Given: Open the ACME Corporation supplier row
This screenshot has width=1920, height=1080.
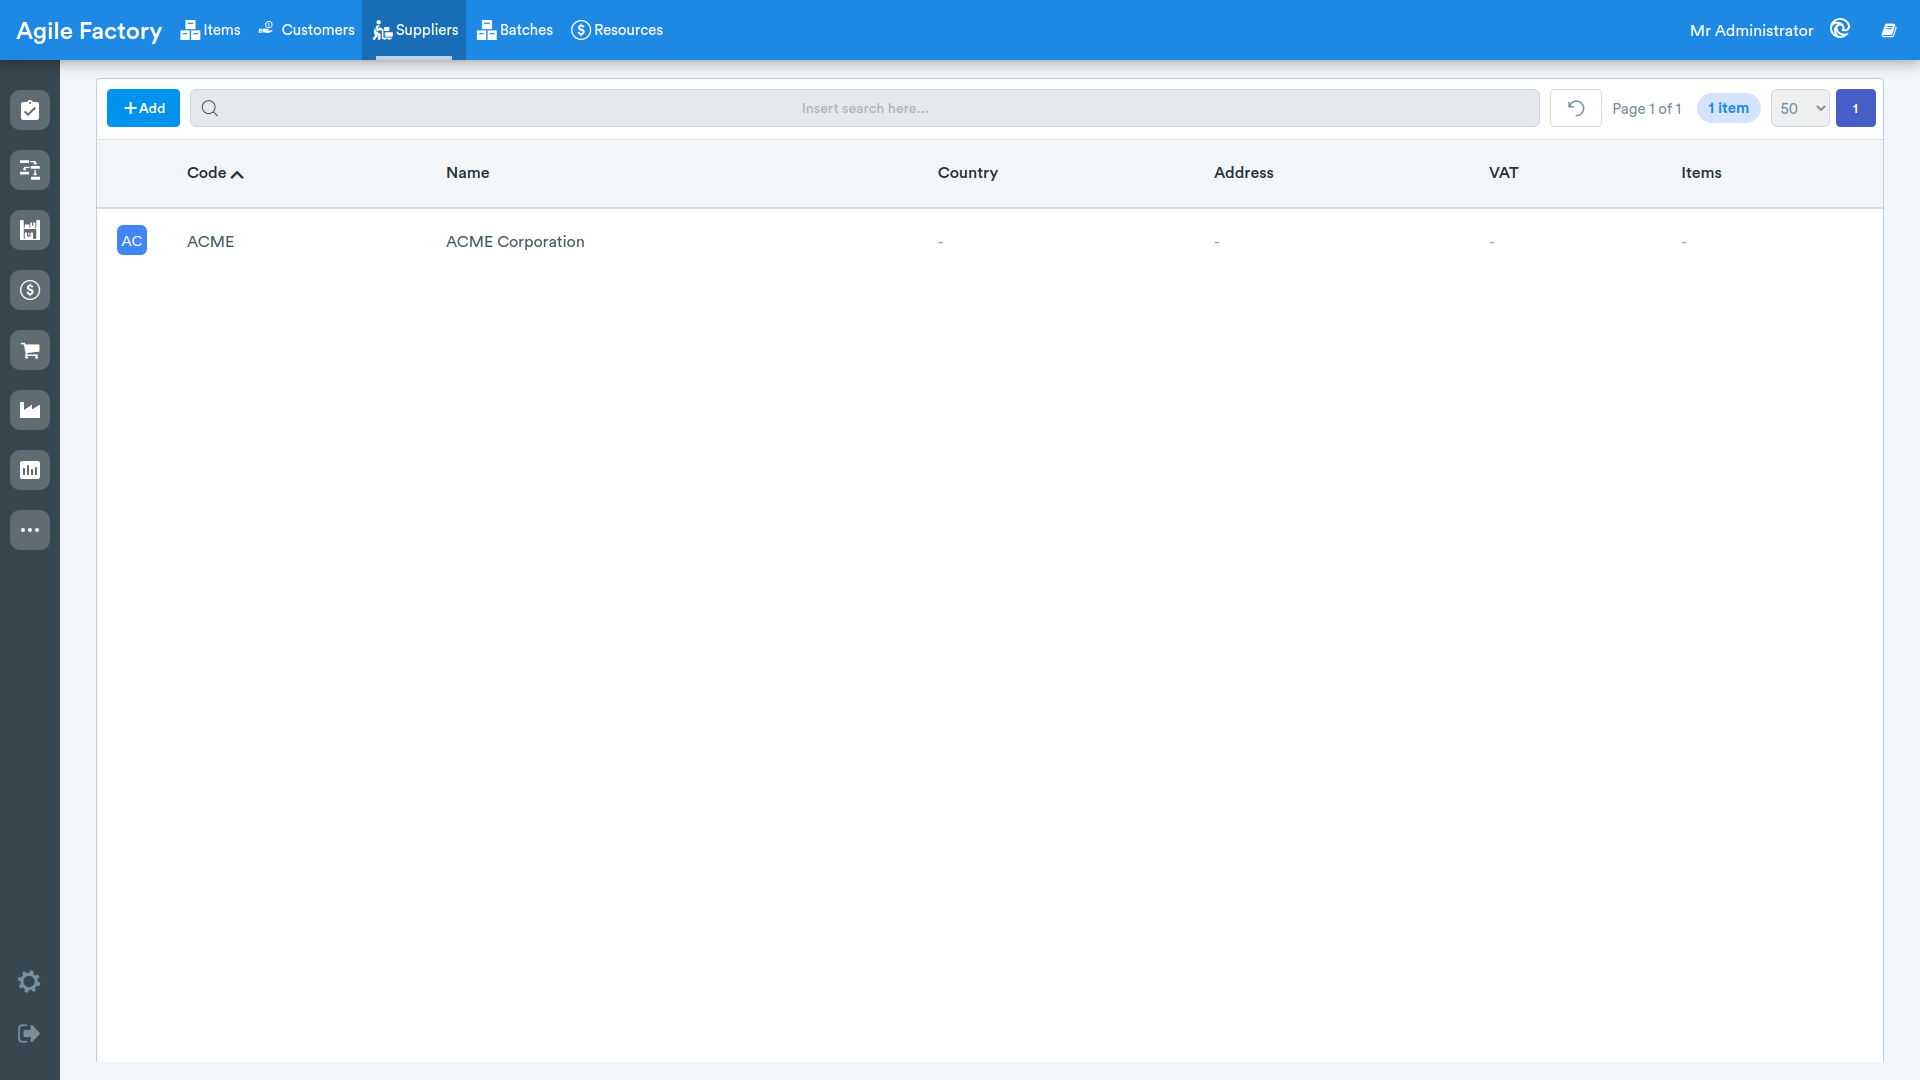Looking at the screenshot, I should pos(990,241).
